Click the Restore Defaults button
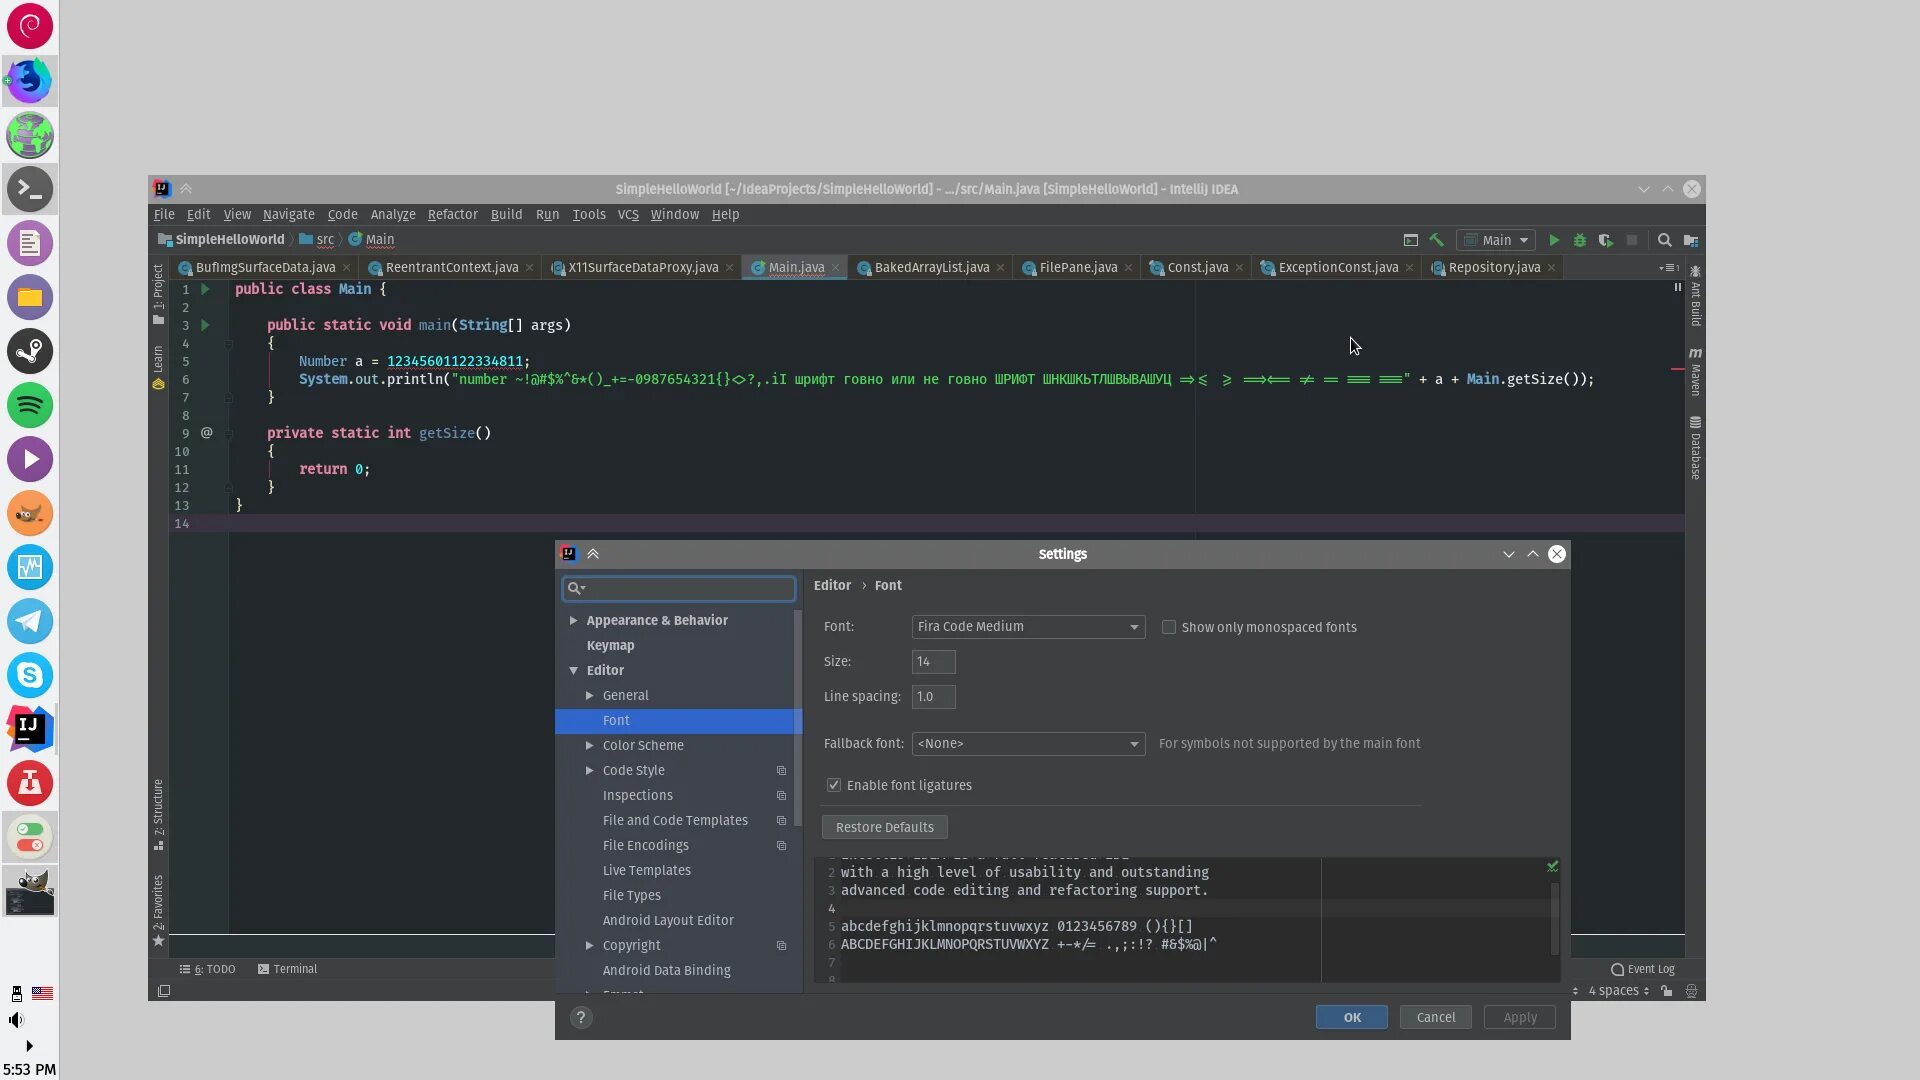The height and width of the screenshot is (1080, 1920). [x=884, y=827]
